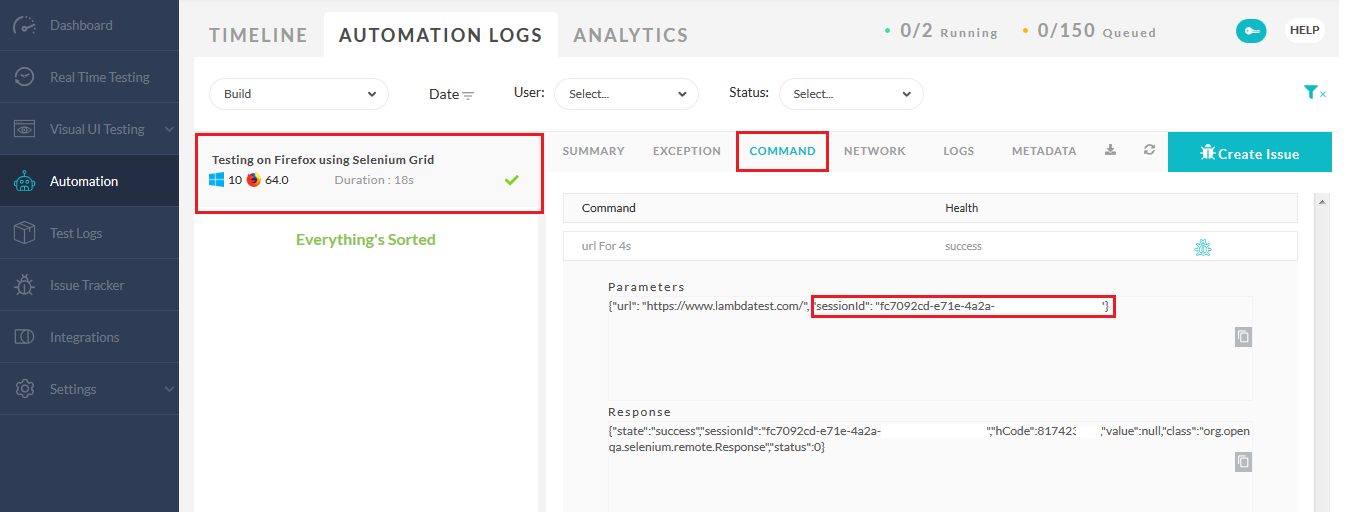Screen dimensions: 1352x512
Task: Copy Response with the copy icon
Action: pos(1243,462)
